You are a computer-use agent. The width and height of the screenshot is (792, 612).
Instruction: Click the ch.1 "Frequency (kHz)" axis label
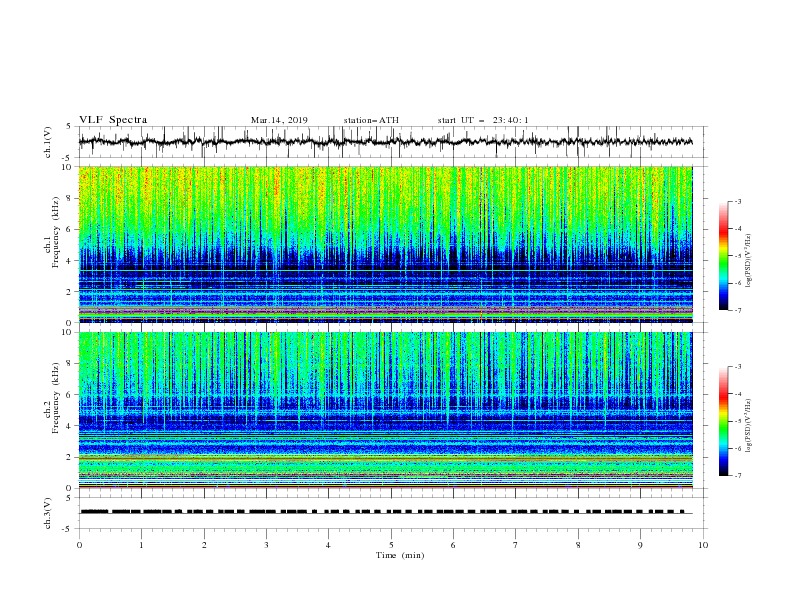56,232
